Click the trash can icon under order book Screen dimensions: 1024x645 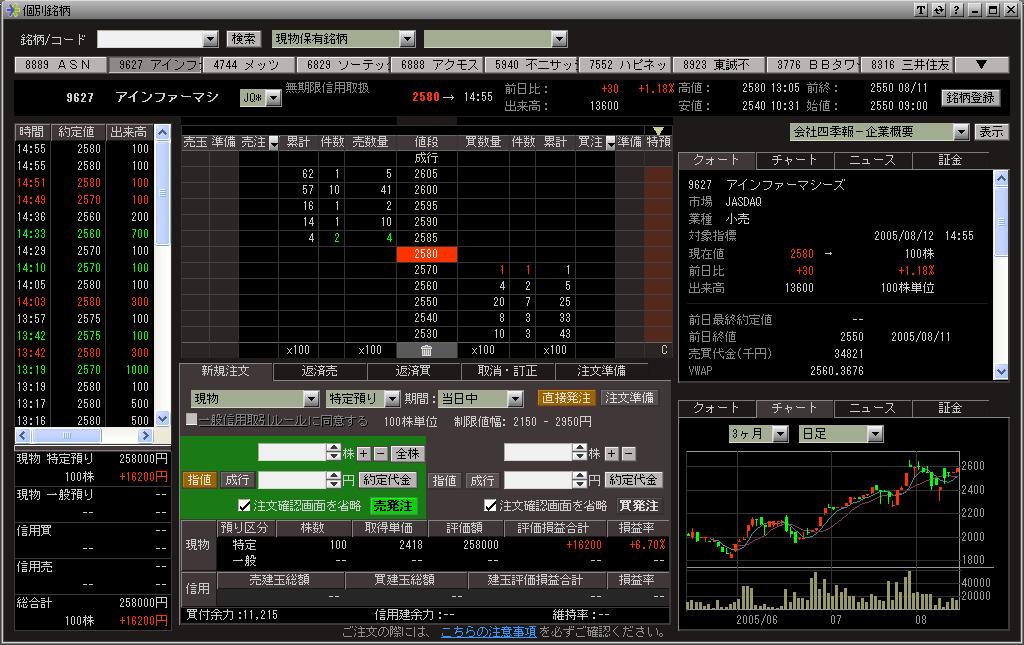click(x=426, y=351)
